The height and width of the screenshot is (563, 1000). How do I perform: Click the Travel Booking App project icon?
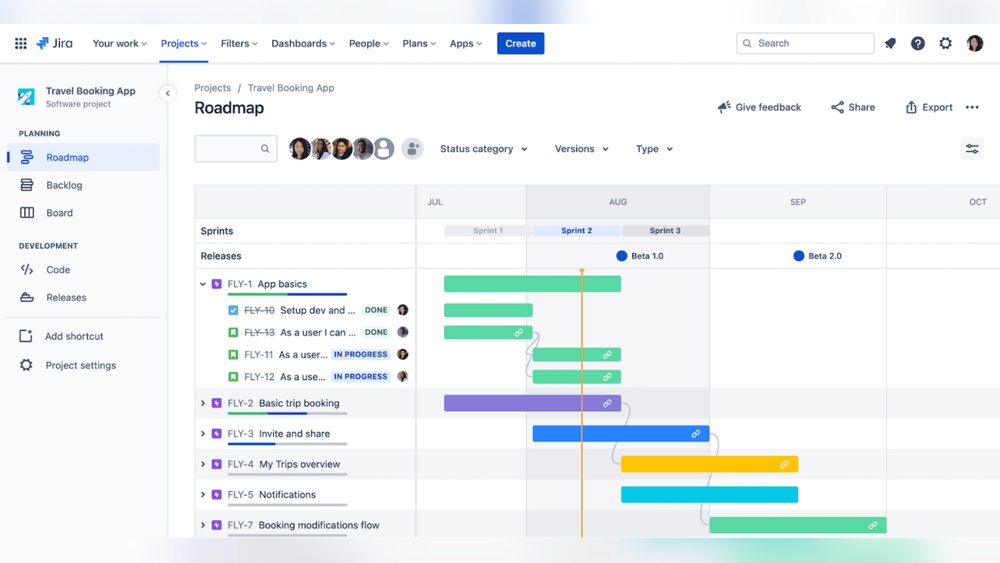(26, 96)
